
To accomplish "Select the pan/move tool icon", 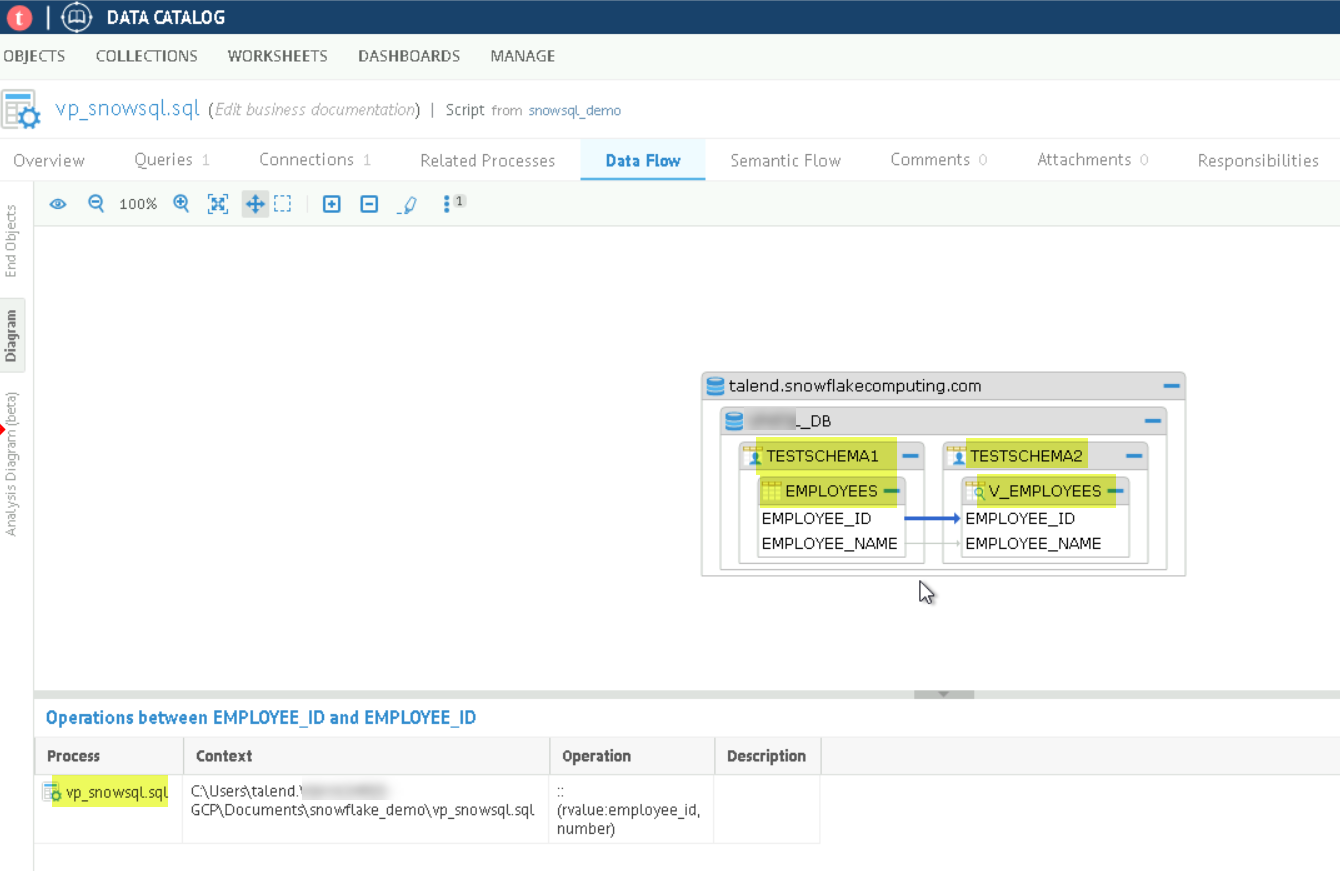I will 255,204.
